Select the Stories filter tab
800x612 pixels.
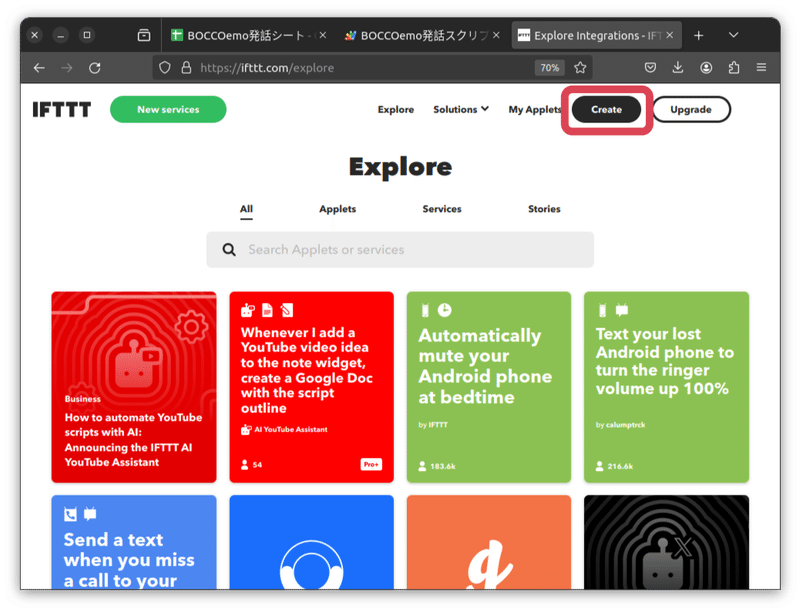544,209
